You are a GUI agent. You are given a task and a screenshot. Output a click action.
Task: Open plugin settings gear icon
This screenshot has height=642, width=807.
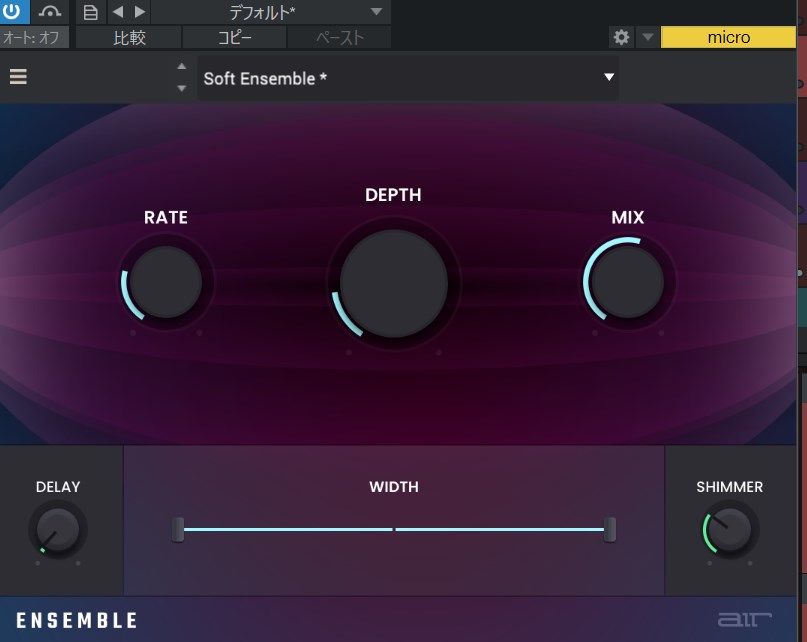621,37
